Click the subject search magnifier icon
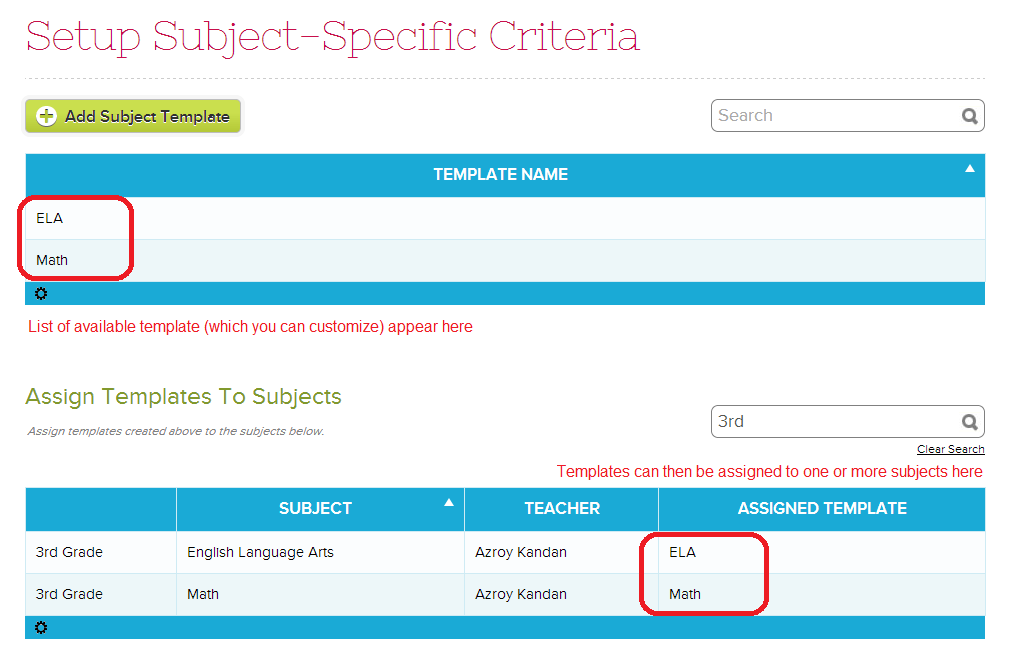This screenshot has width=1011, height=650. pyautogui.click(x=969, y=422)
